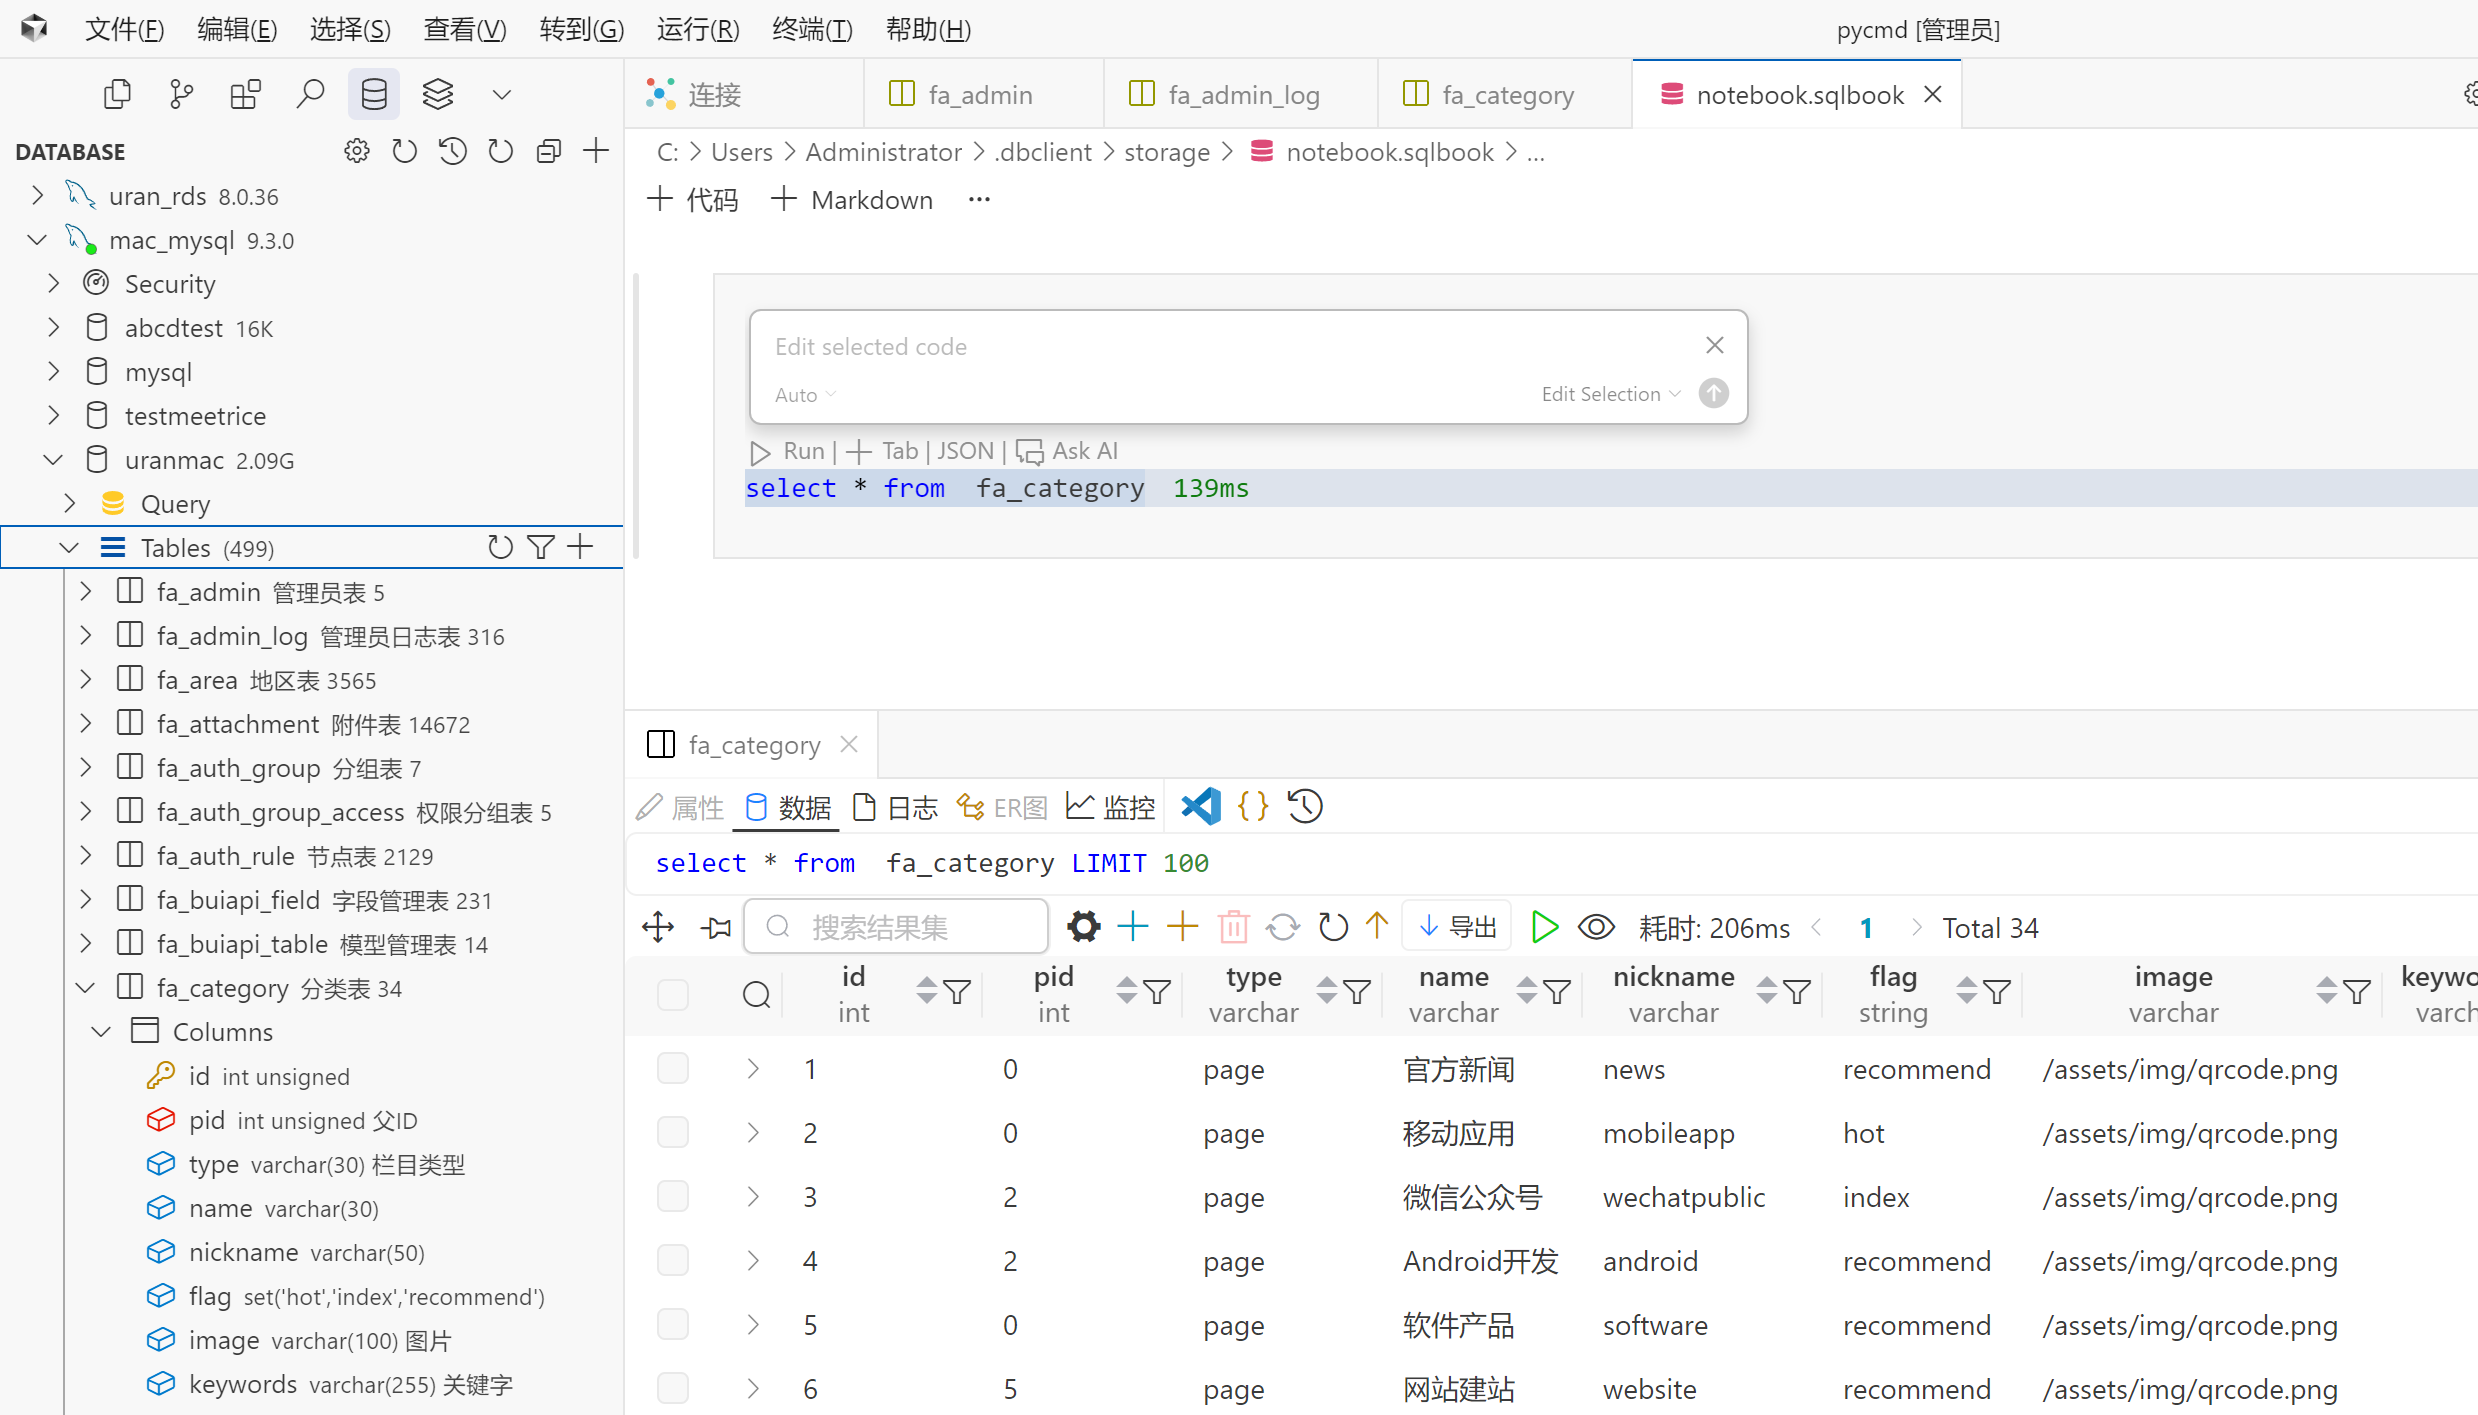The image size is (2478, 1415).
Task: Open the VS Code icon in the result toolbar
Action: [1200, 806]
